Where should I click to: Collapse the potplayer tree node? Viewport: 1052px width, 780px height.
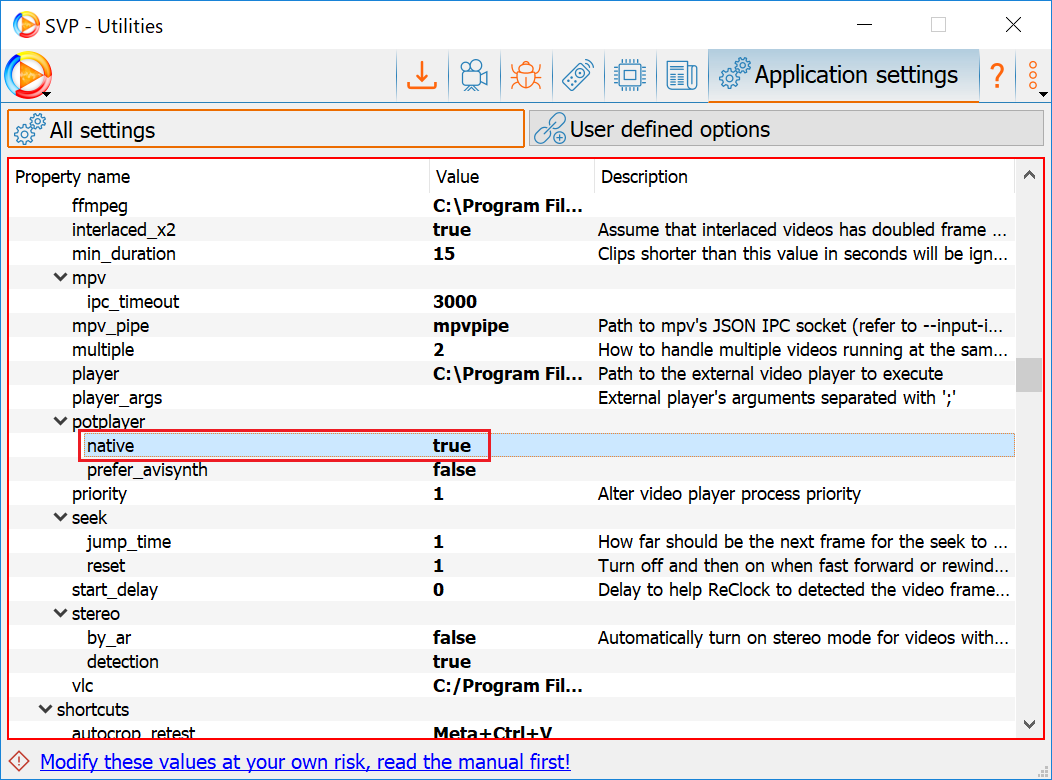(x=60, y=421)
